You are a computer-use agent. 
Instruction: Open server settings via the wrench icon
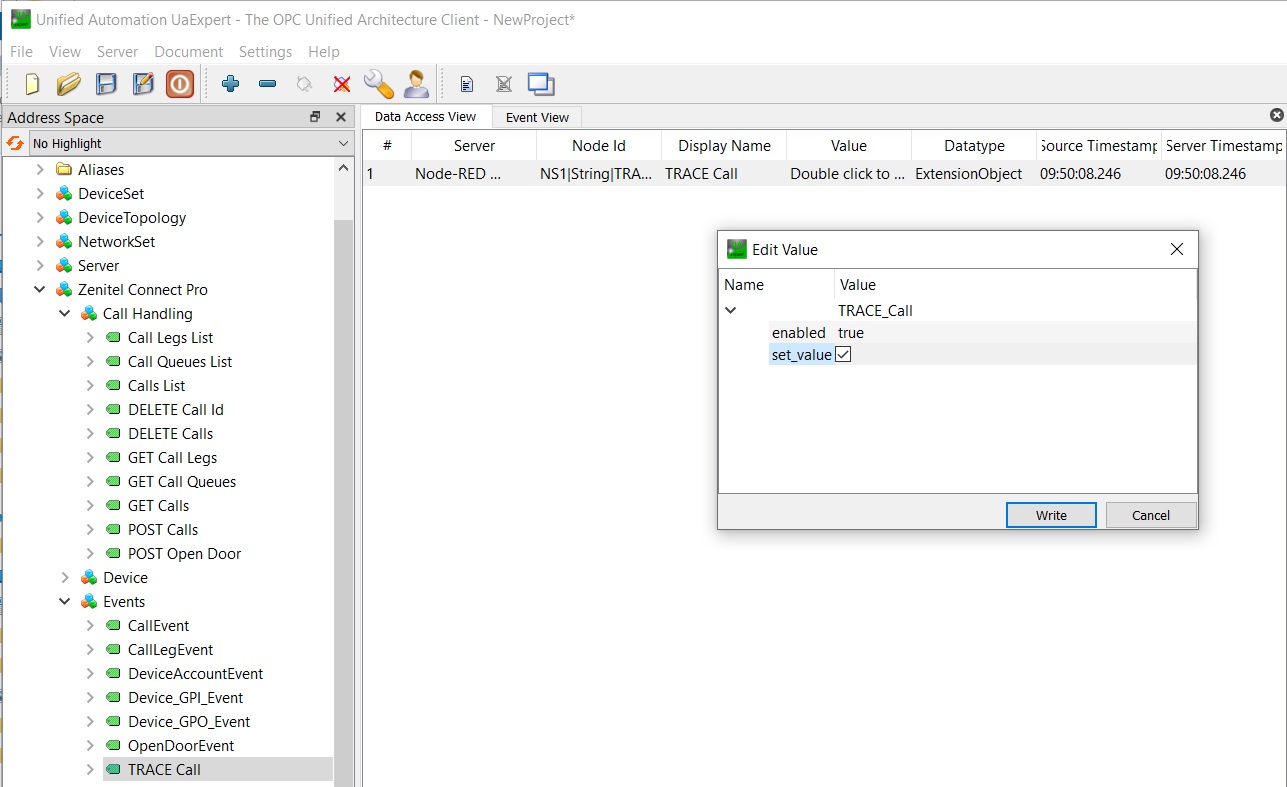(378, 84)
